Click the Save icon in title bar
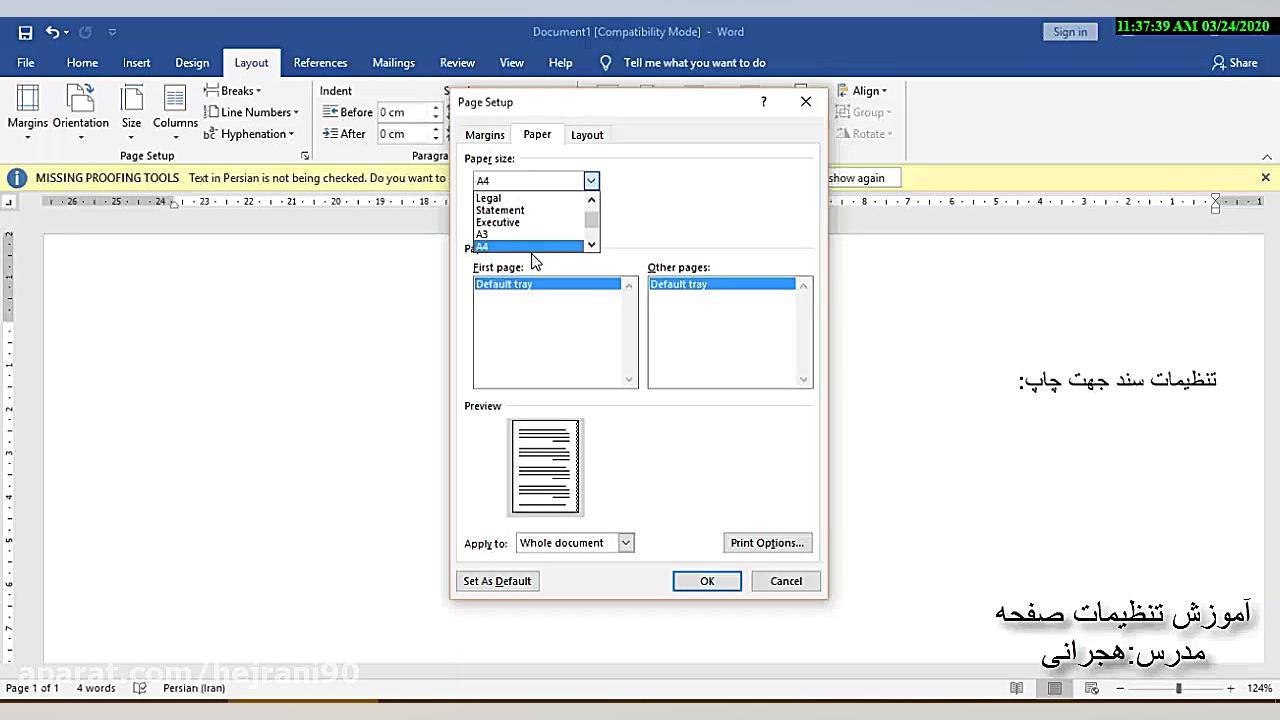 point(25,32)
